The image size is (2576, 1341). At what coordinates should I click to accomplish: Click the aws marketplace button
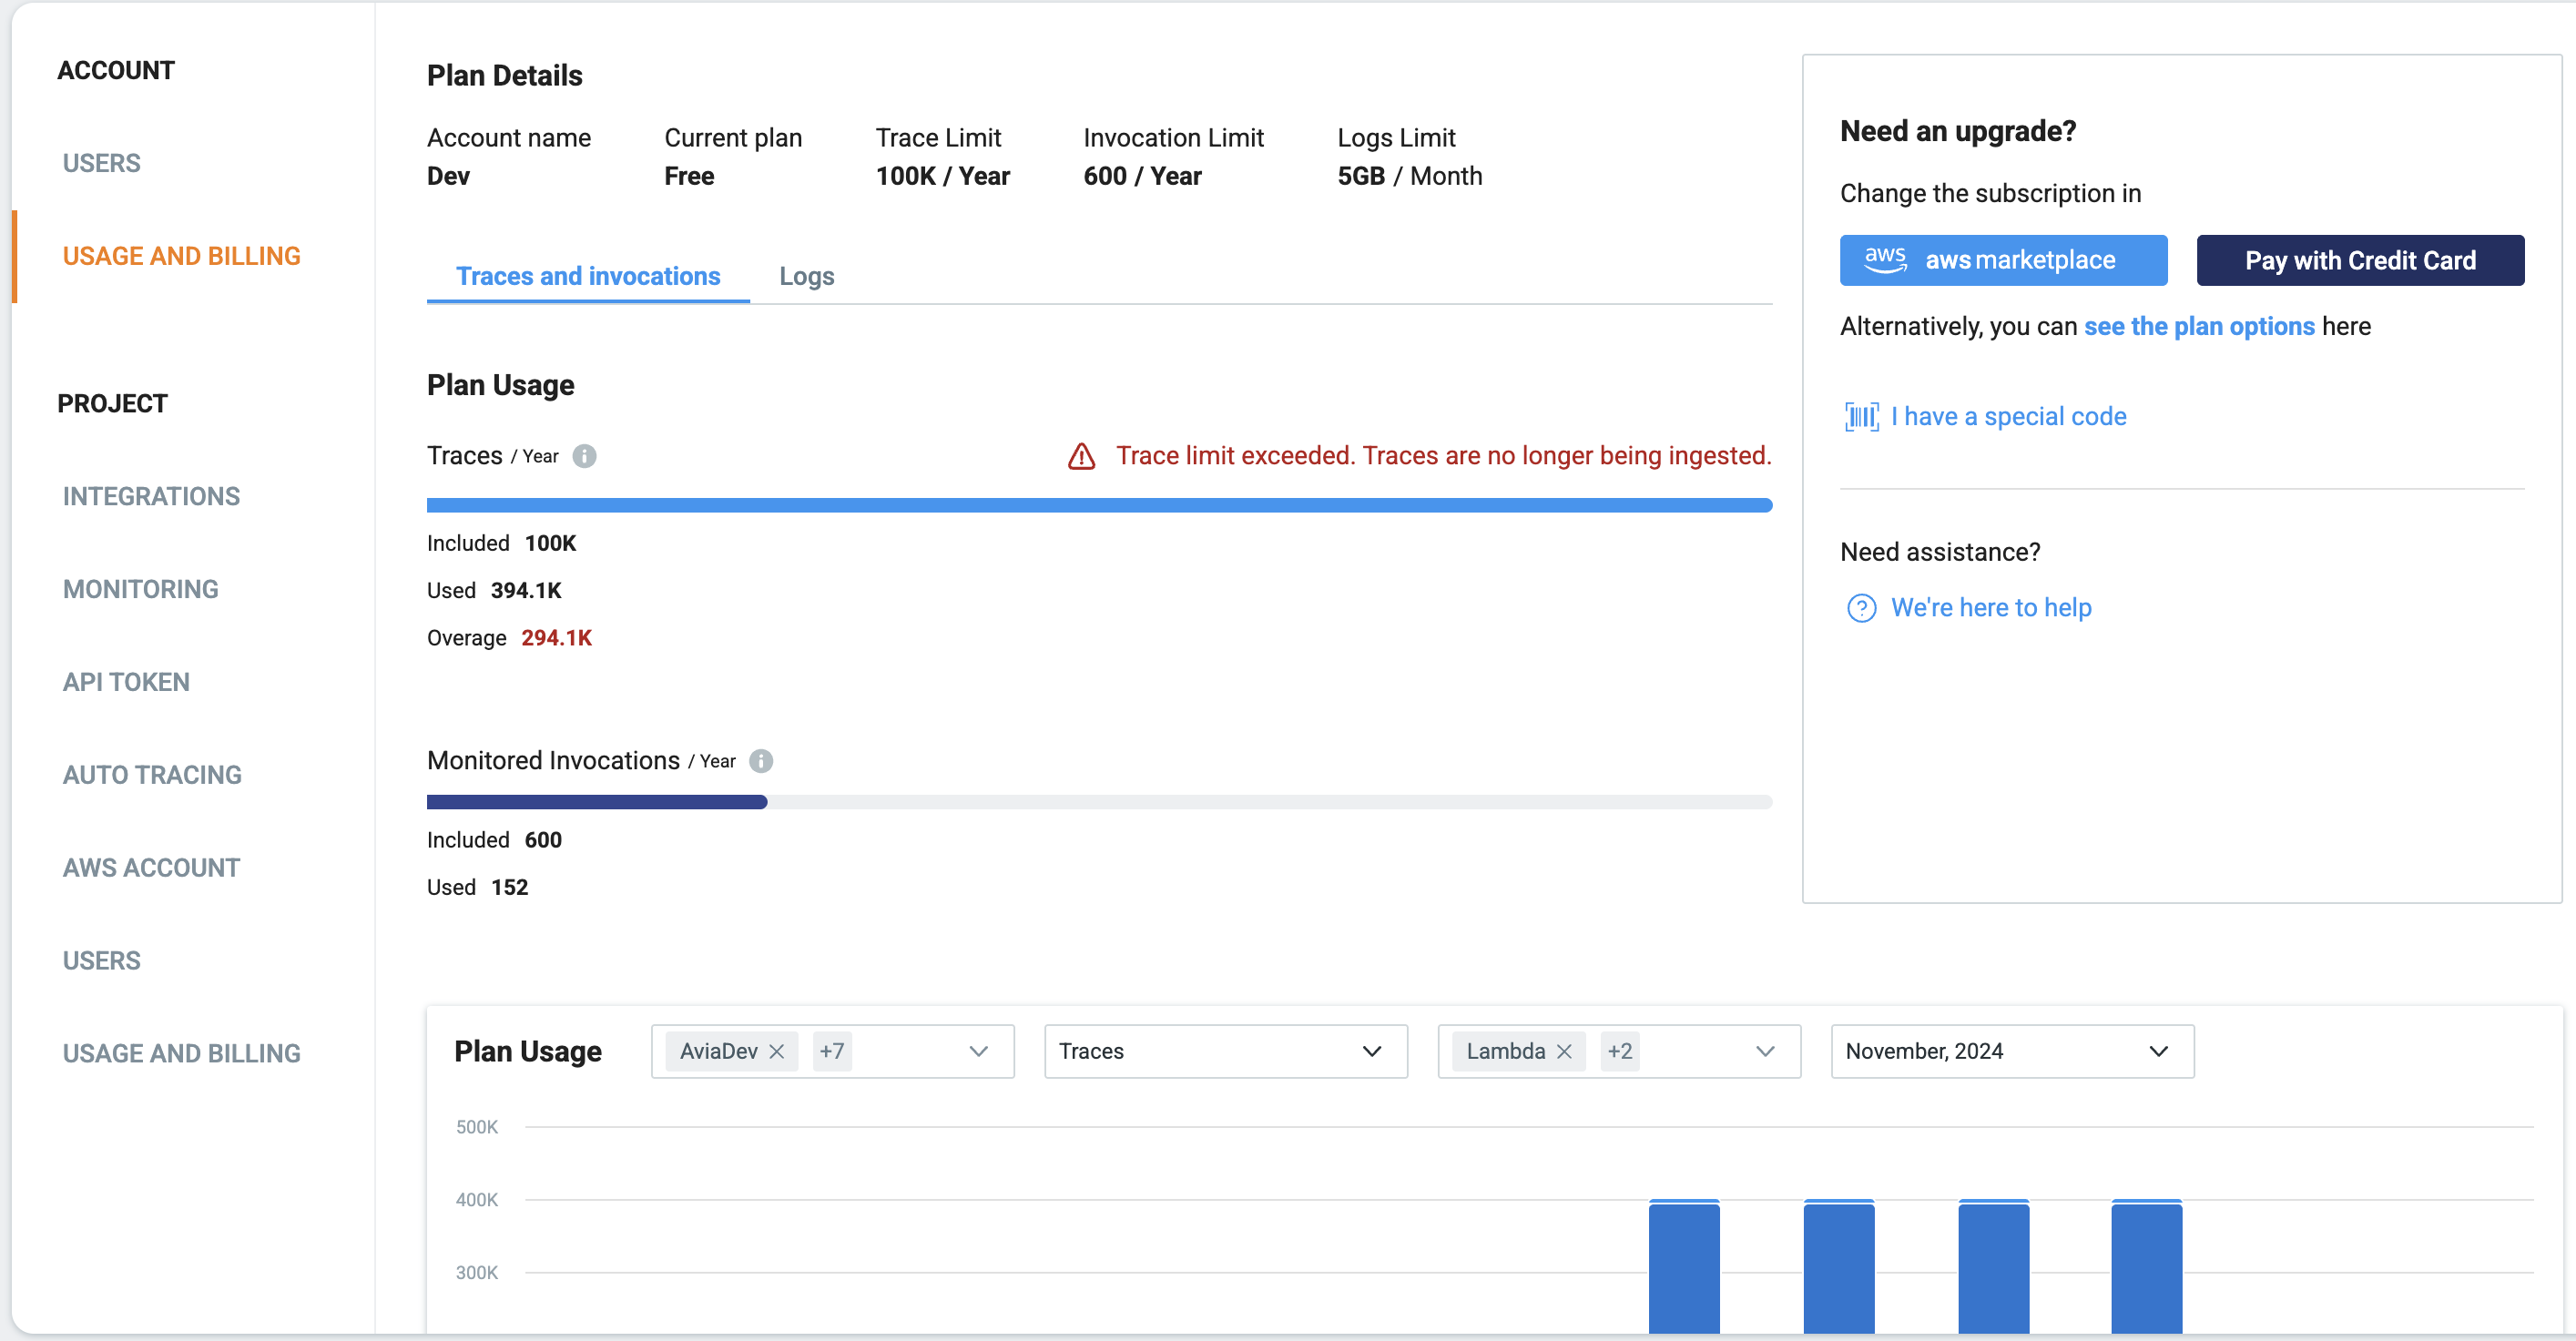tap(2003, 260)
